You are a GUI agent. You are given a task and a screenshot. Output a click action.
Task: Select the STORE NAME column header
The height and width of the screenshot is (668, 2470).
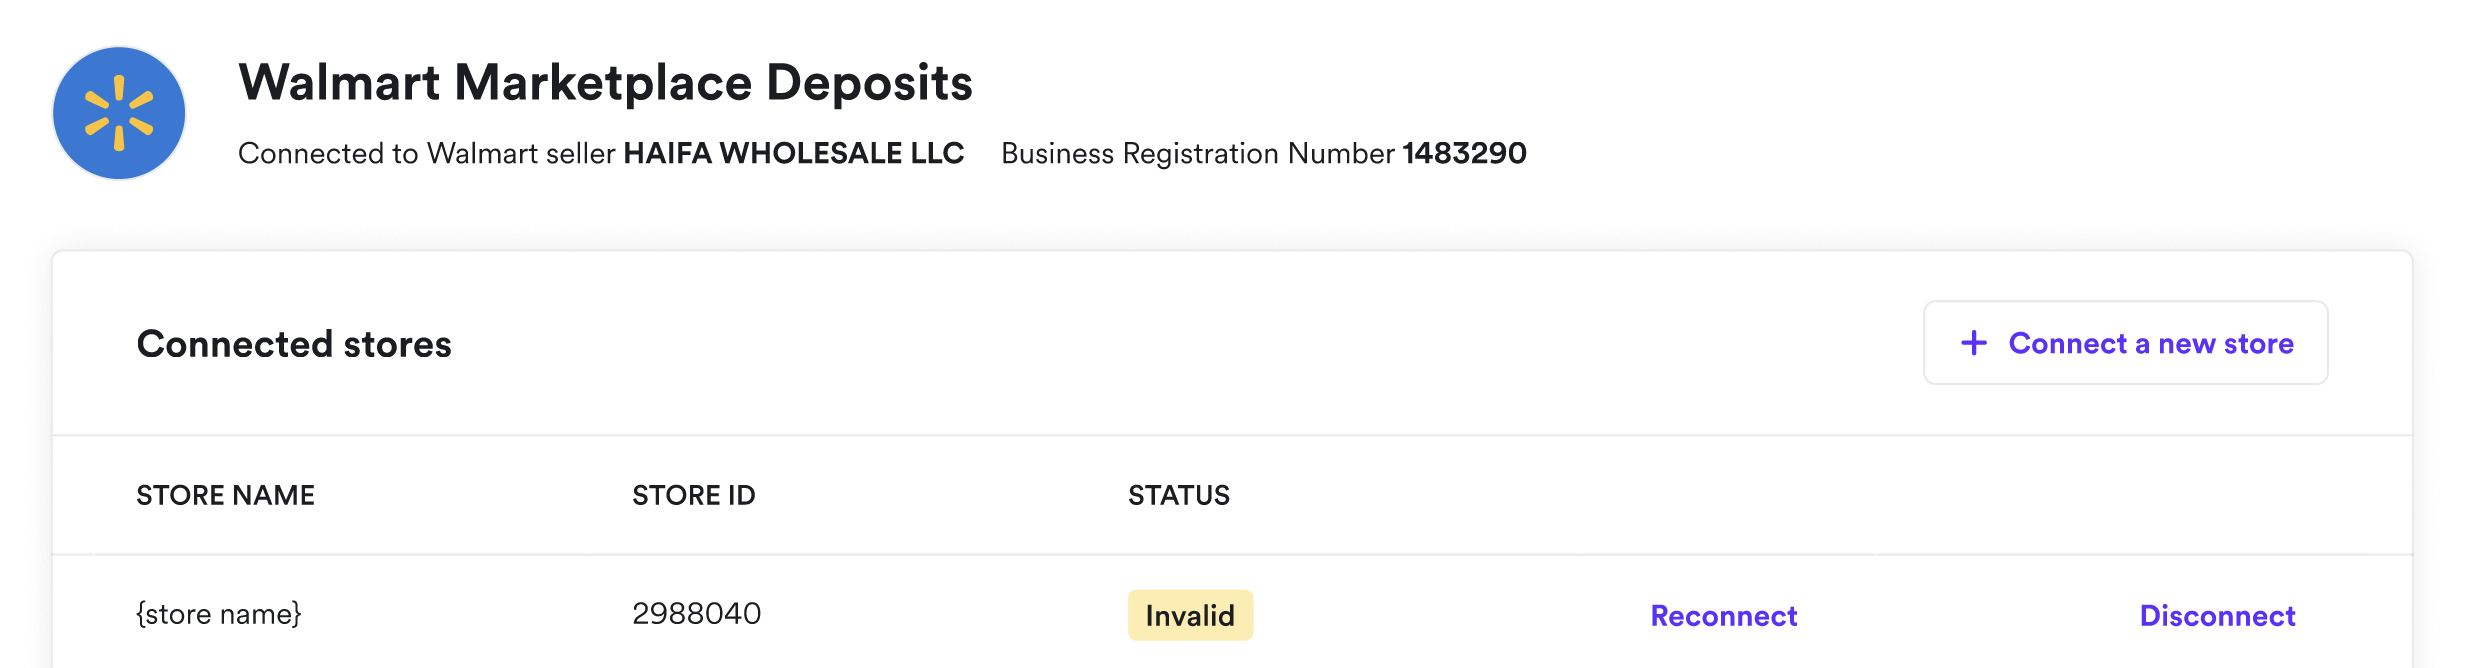point(225,495)
